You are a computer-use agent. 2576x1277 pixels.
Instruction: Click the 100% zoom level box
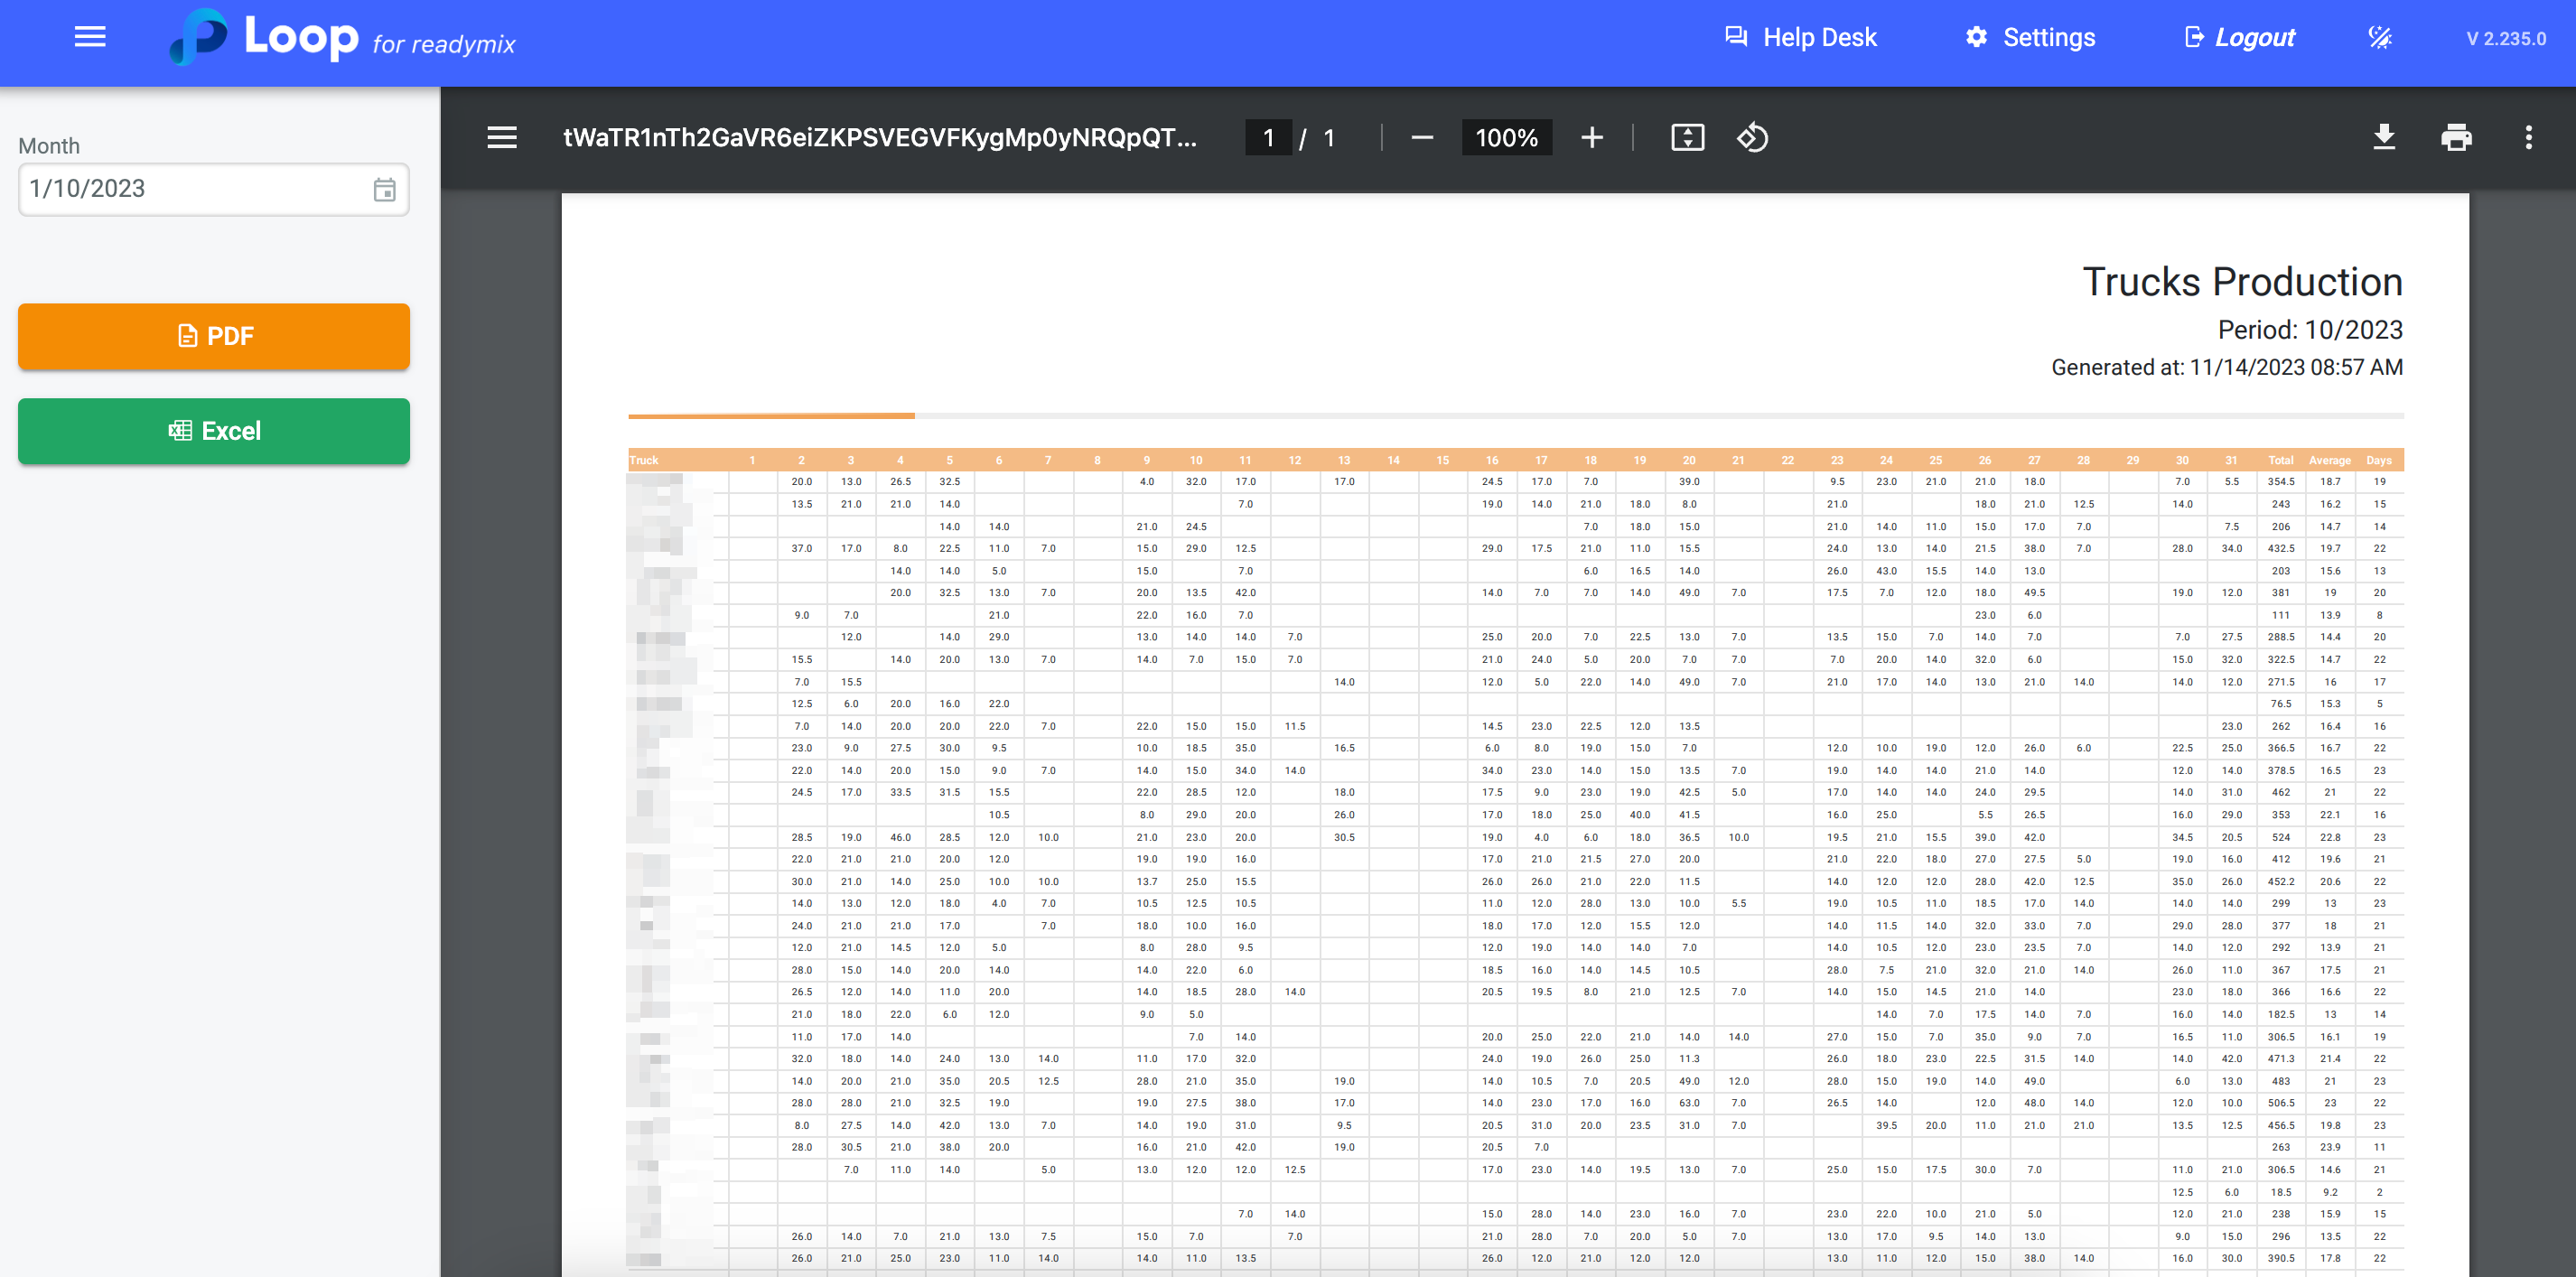click(x=1506, y=138)
